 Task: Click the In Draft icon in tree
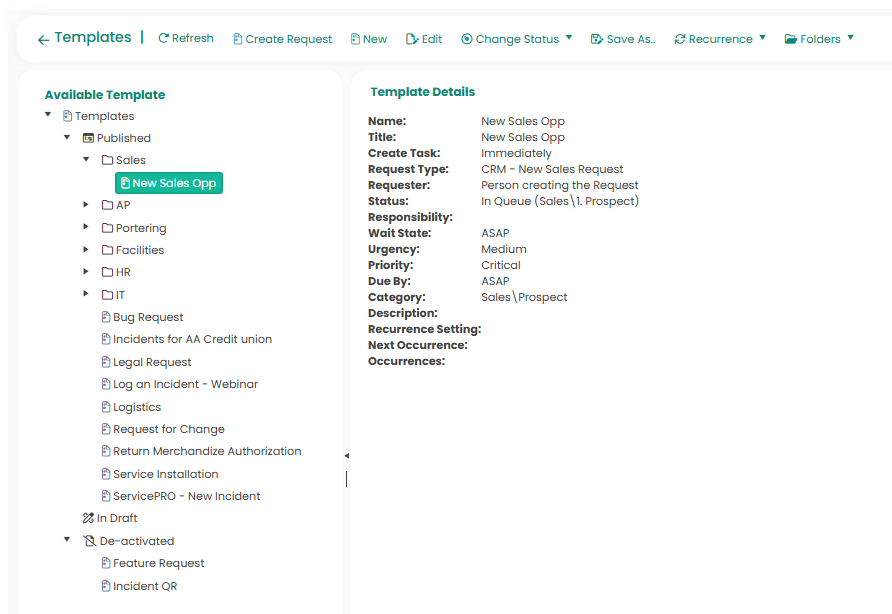click(88, 518)
